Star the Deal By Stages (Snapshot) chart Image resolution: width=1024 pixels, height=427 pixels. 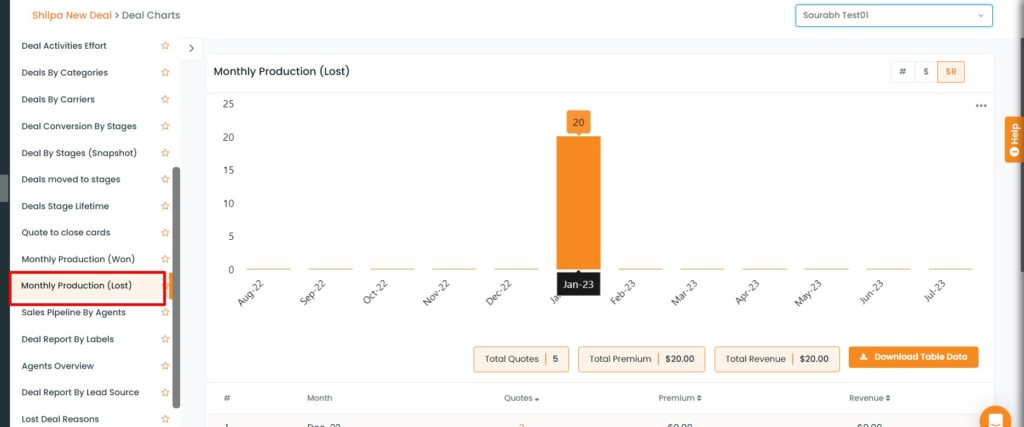[165, 153]
